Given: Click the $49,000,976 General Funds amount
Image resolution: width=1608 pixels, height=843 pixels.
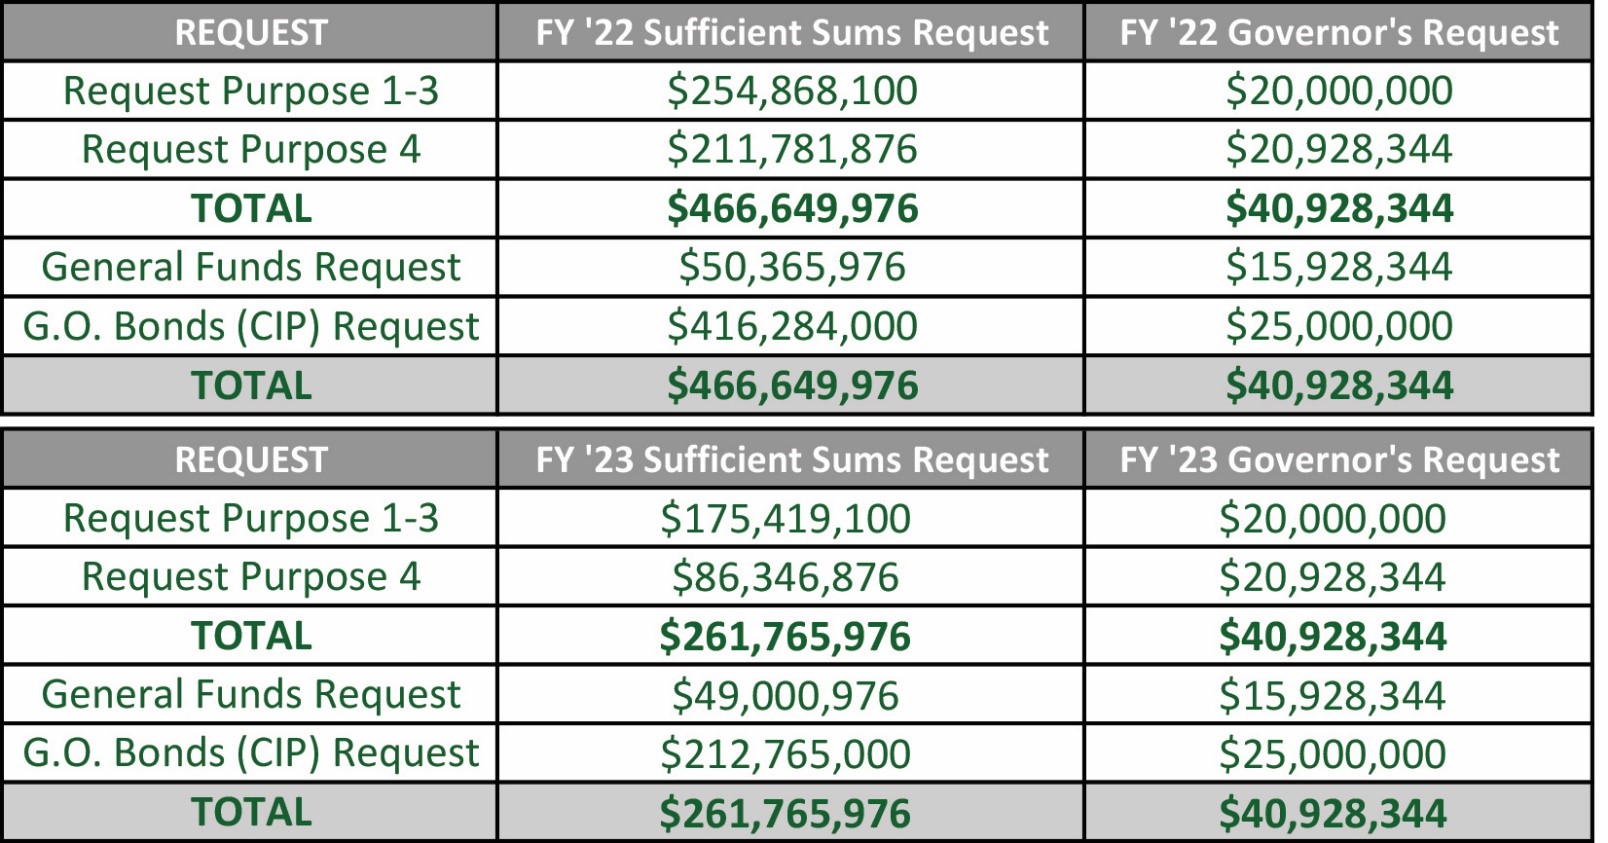Looking at the screenshot, I should pos(786,695).
